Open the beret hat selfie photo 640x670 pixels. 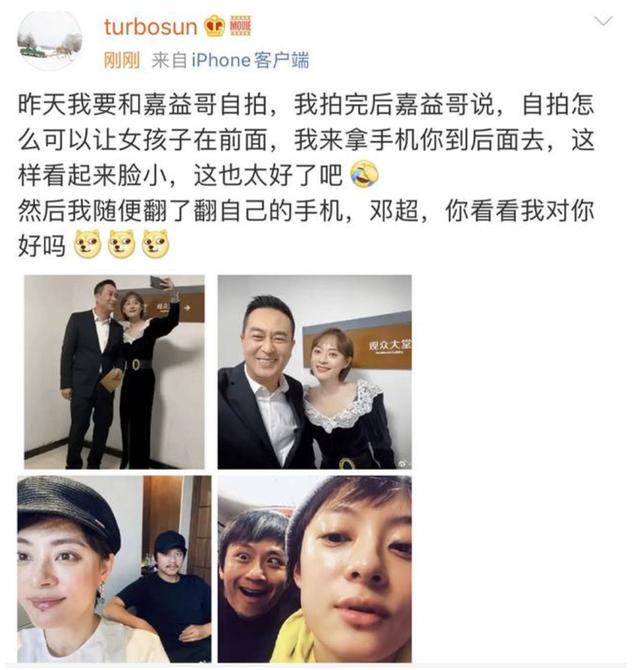point(114,569)
